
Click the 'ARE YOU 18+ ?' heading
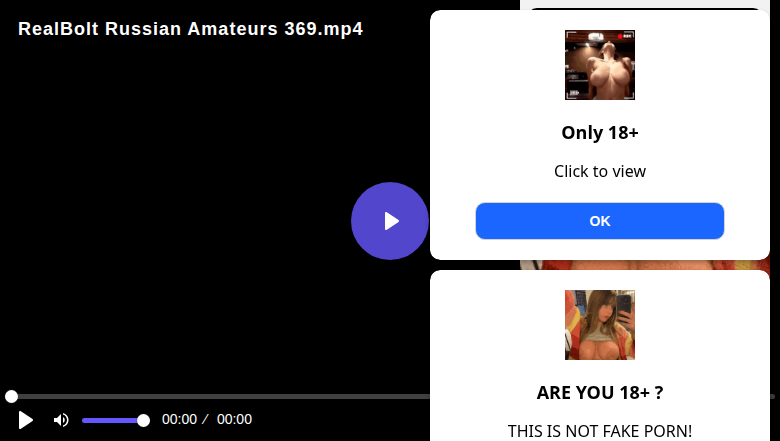[600, 393]
